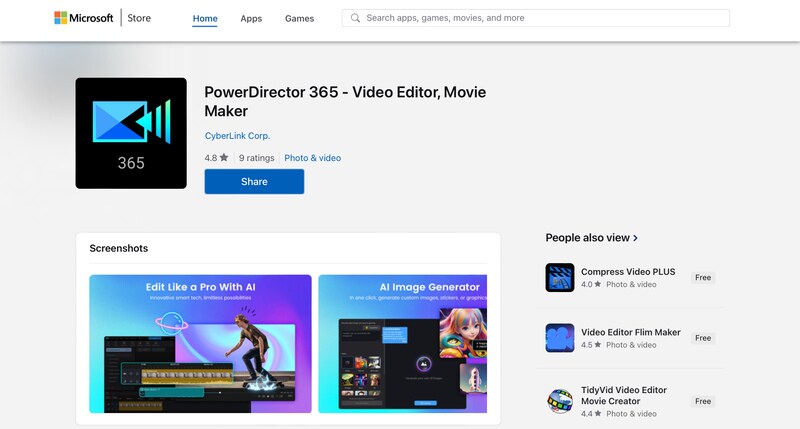Open the Games tab

tap(299, 18)
